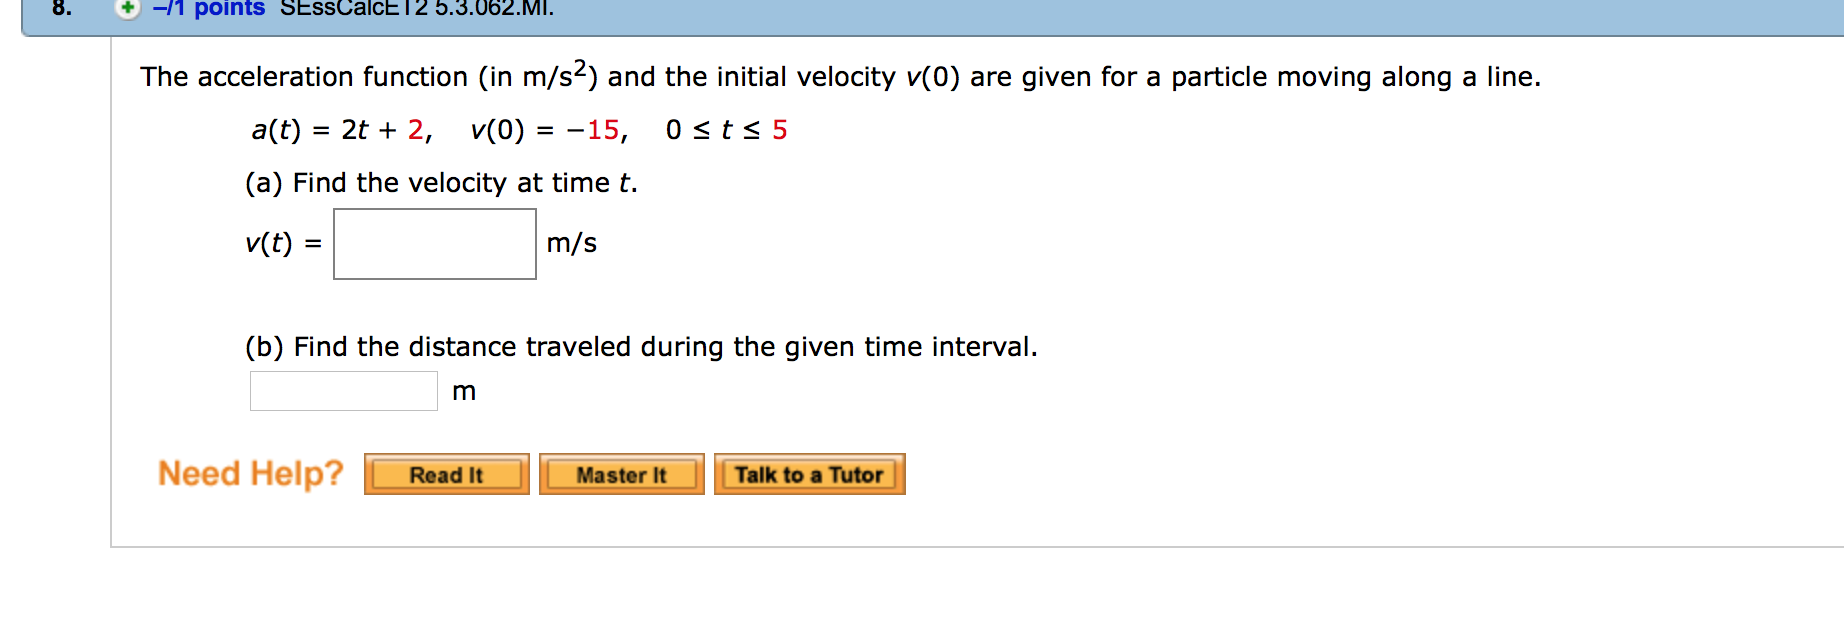Focus the empty velocity input for part (a)

(x=434, y=243)
